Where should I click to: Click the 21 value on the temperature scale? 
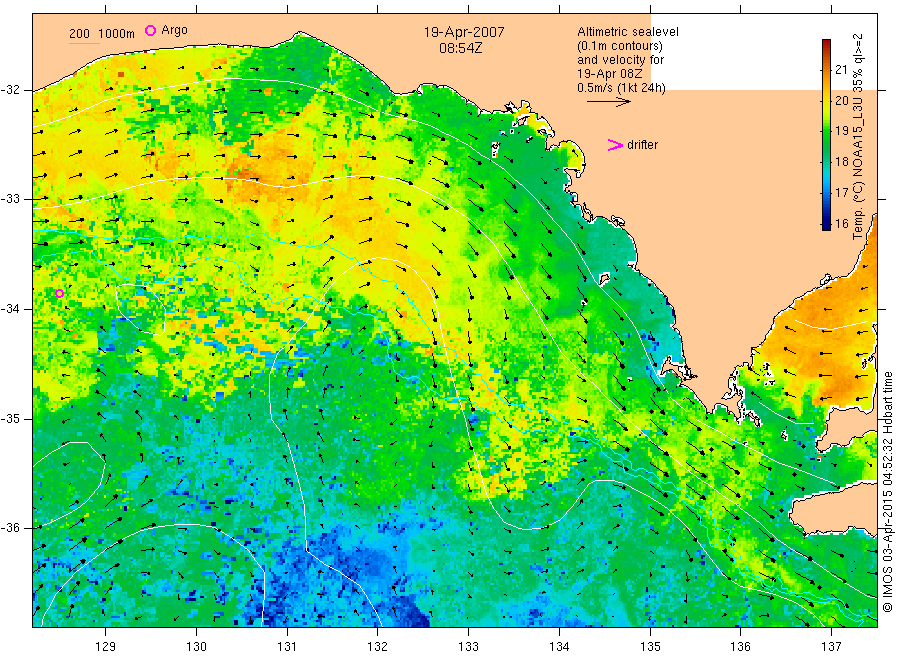(841, 69)
